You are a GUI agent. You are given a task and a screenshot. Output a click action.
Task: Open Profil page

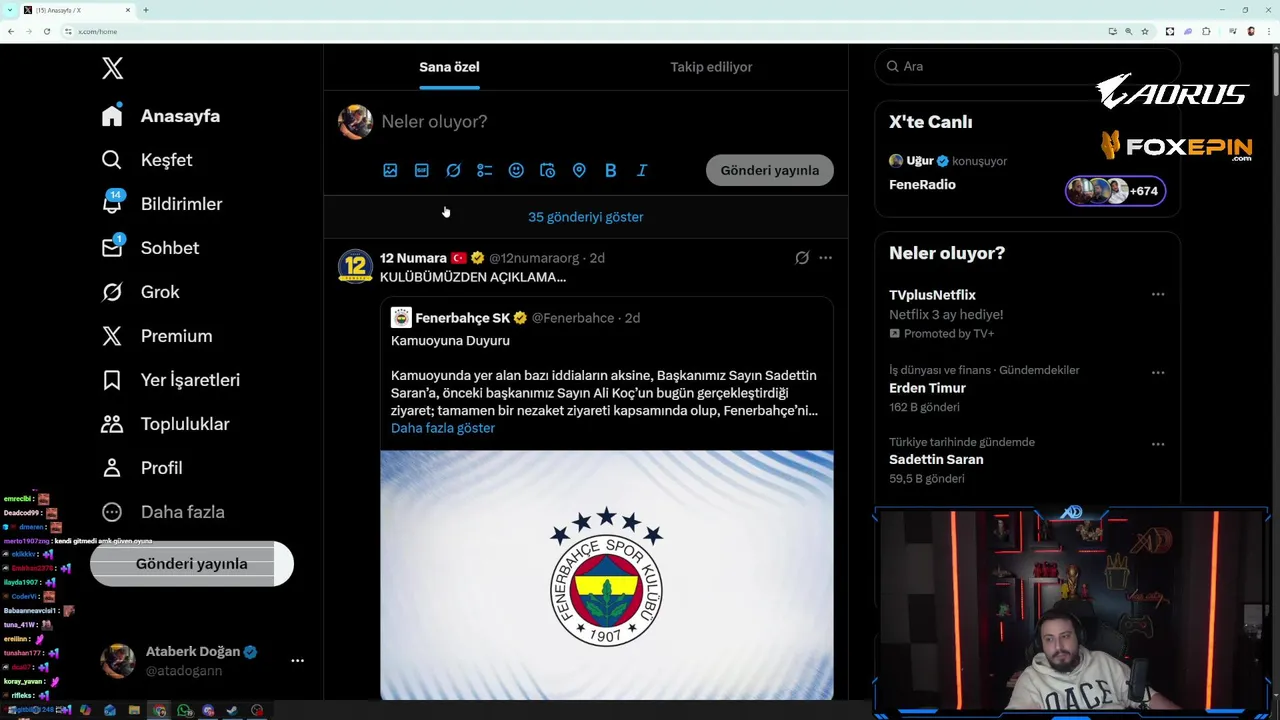click(141, 468)
